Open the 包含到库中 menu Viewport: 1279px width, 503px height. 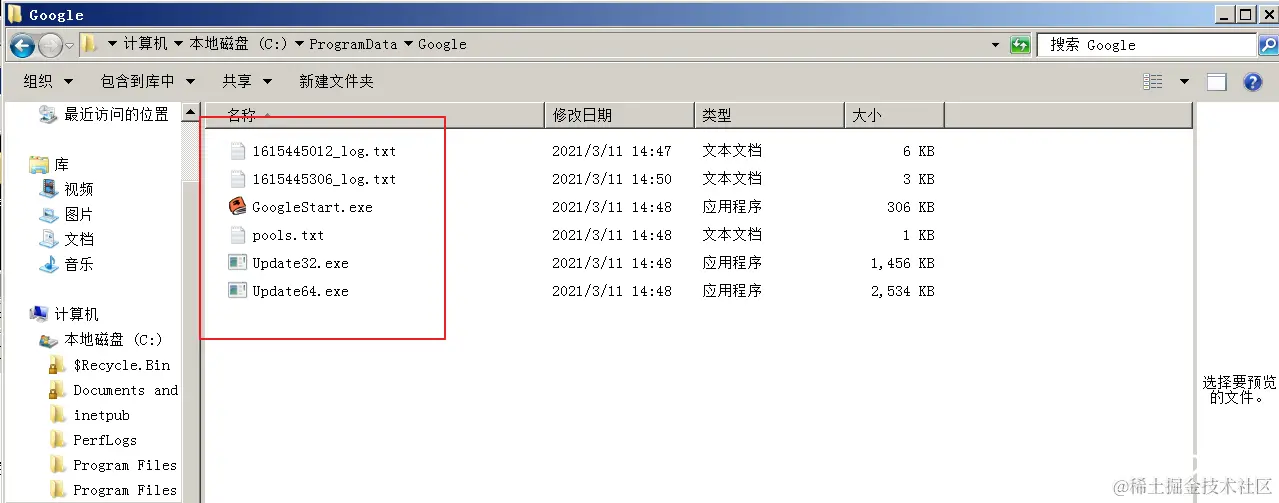pyautogui.click(x=148, y=81)
